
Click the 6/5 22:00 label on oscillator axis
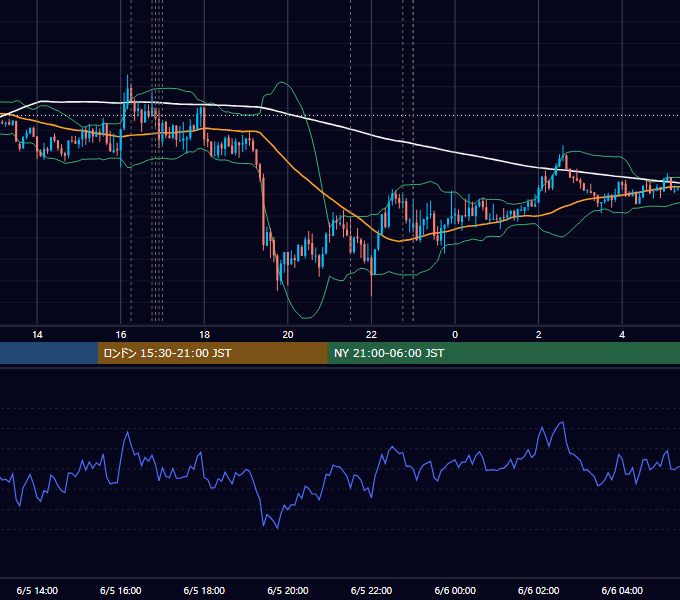(x=371, y=591)
